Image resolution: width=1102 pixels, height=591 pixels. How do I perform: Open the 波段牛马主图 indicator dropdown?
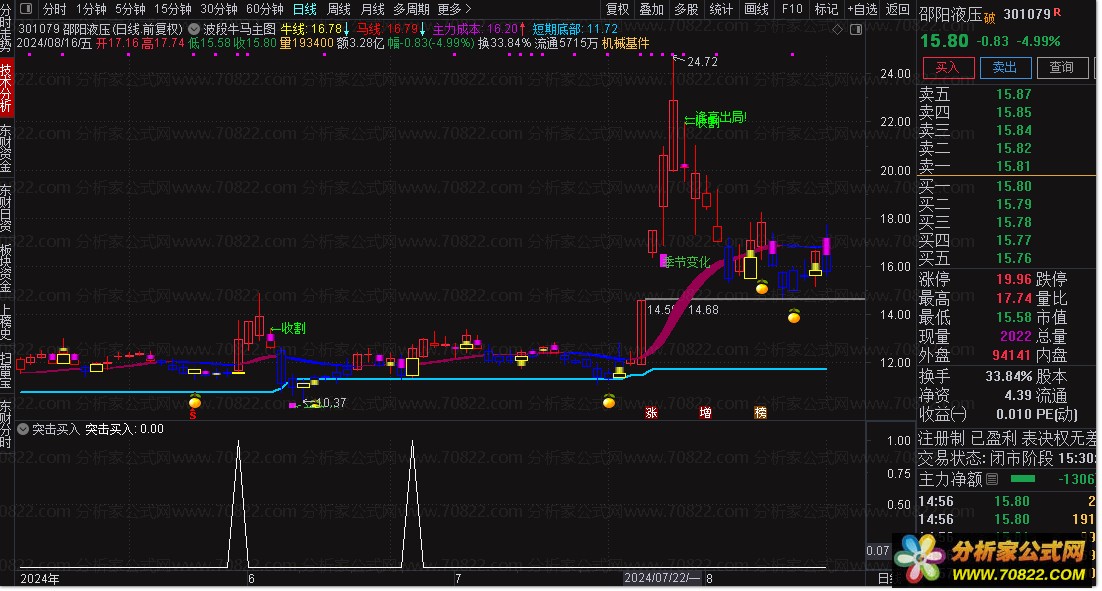pyautogui.click(x=194, y=30)
